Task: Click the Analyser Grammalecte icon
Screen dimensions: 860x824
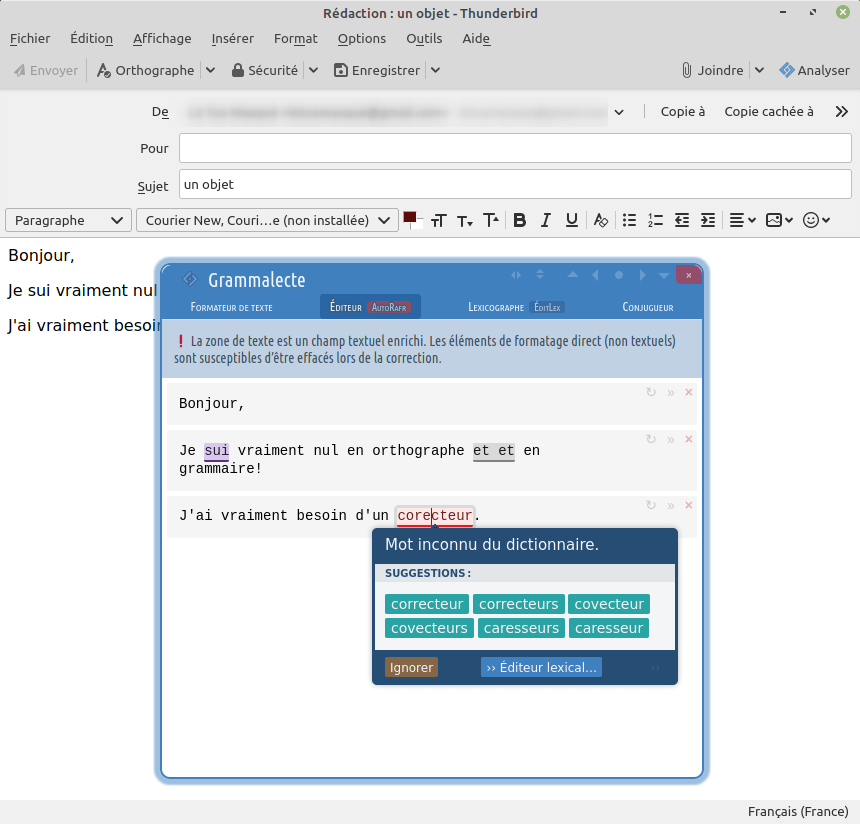Action: coord(814,70)
